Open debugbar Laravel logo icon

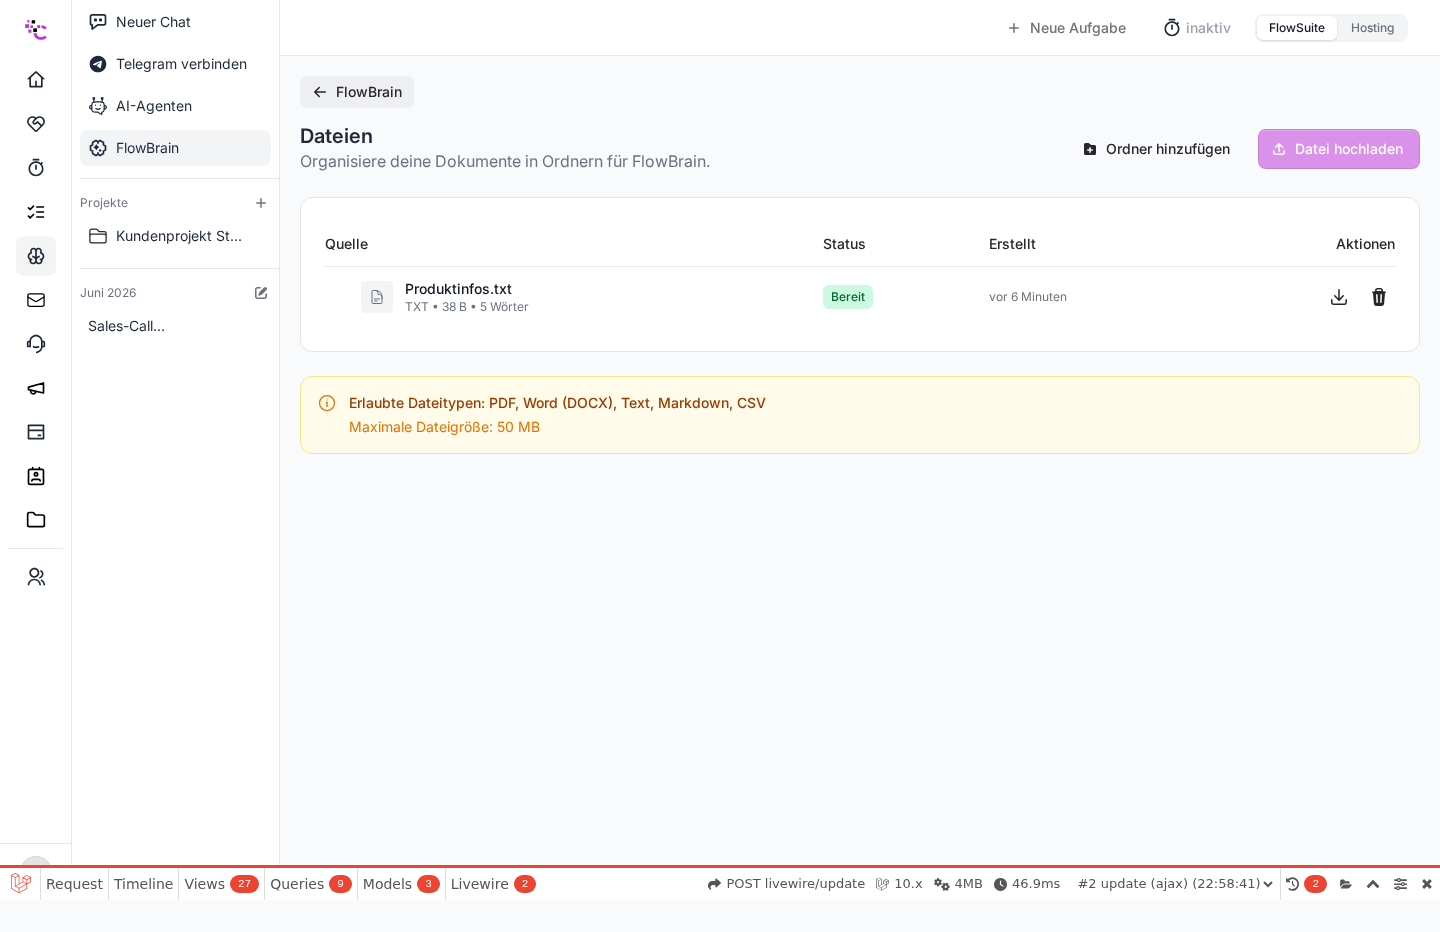[x=21, y=884]
